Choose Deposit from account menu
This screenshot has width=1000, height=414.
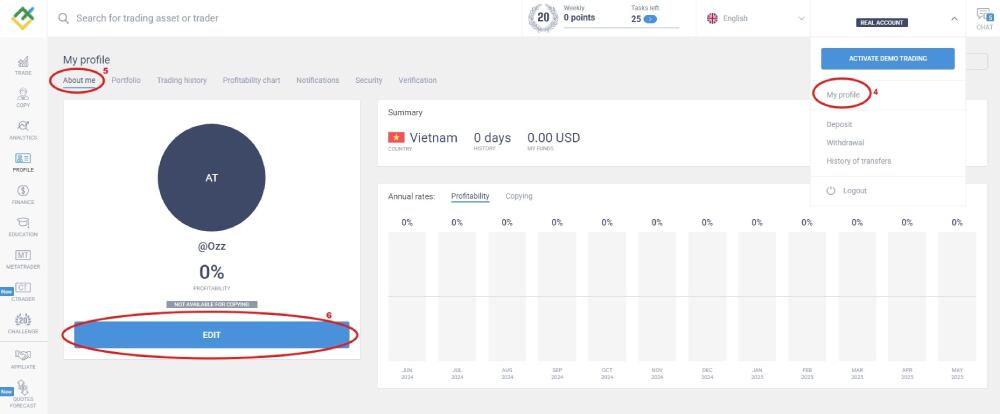click(x=839, y=124)
